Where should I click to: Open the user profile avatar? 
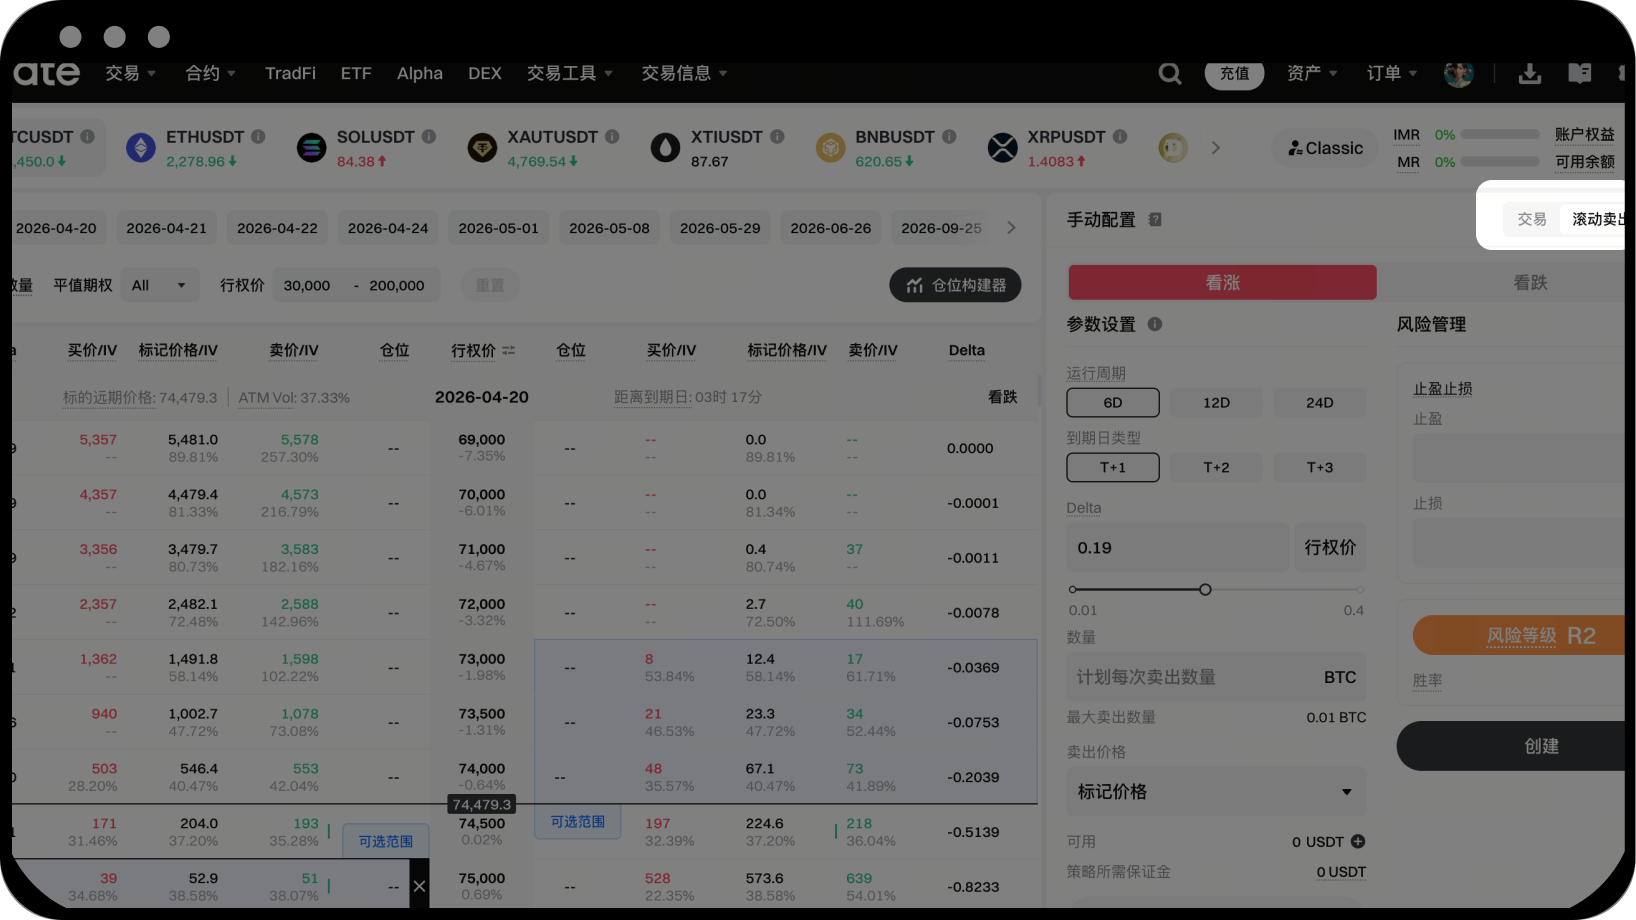click(1458, 73)
